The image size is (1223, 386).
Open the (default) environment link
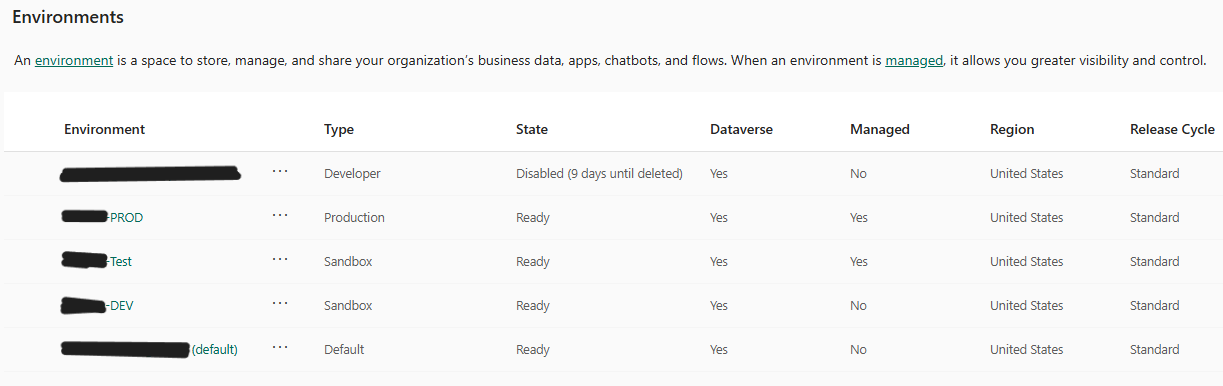coord(150,349)
